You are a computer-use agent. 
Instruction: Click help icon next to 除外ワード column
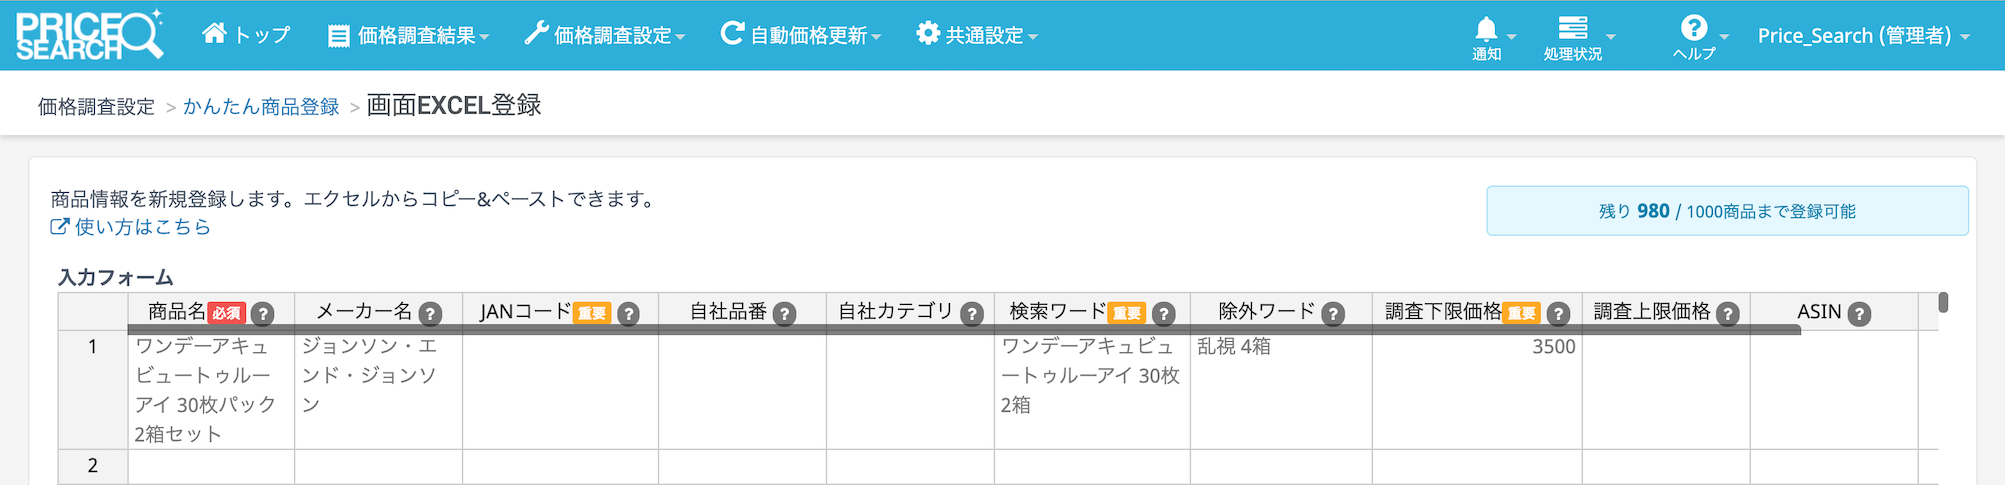[1332, 314]
